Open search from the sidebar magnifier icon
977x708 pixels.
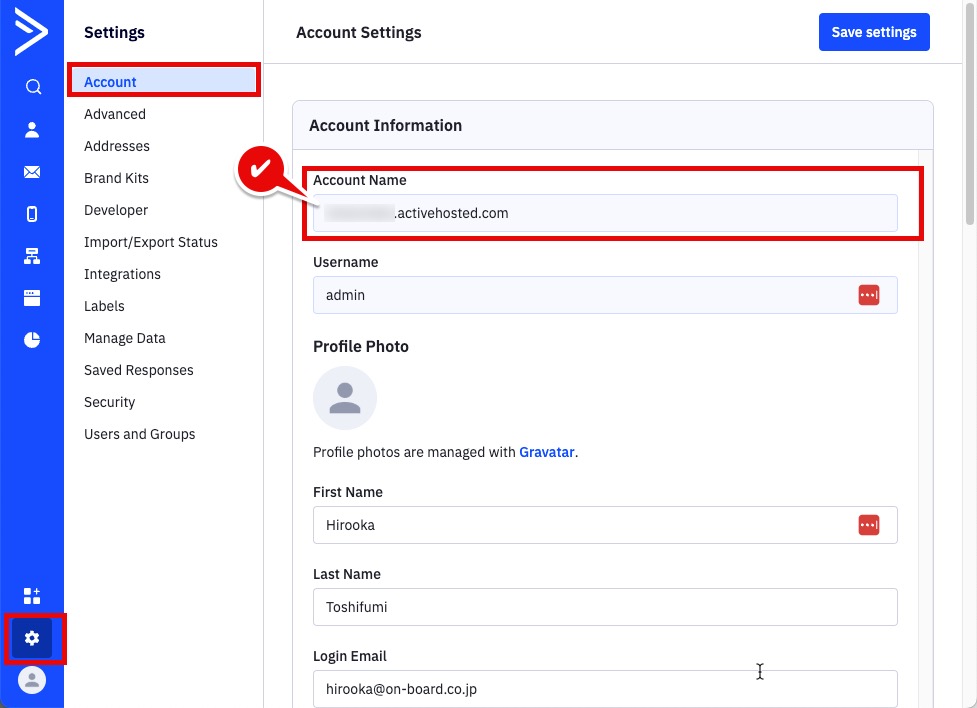point(33,87)
